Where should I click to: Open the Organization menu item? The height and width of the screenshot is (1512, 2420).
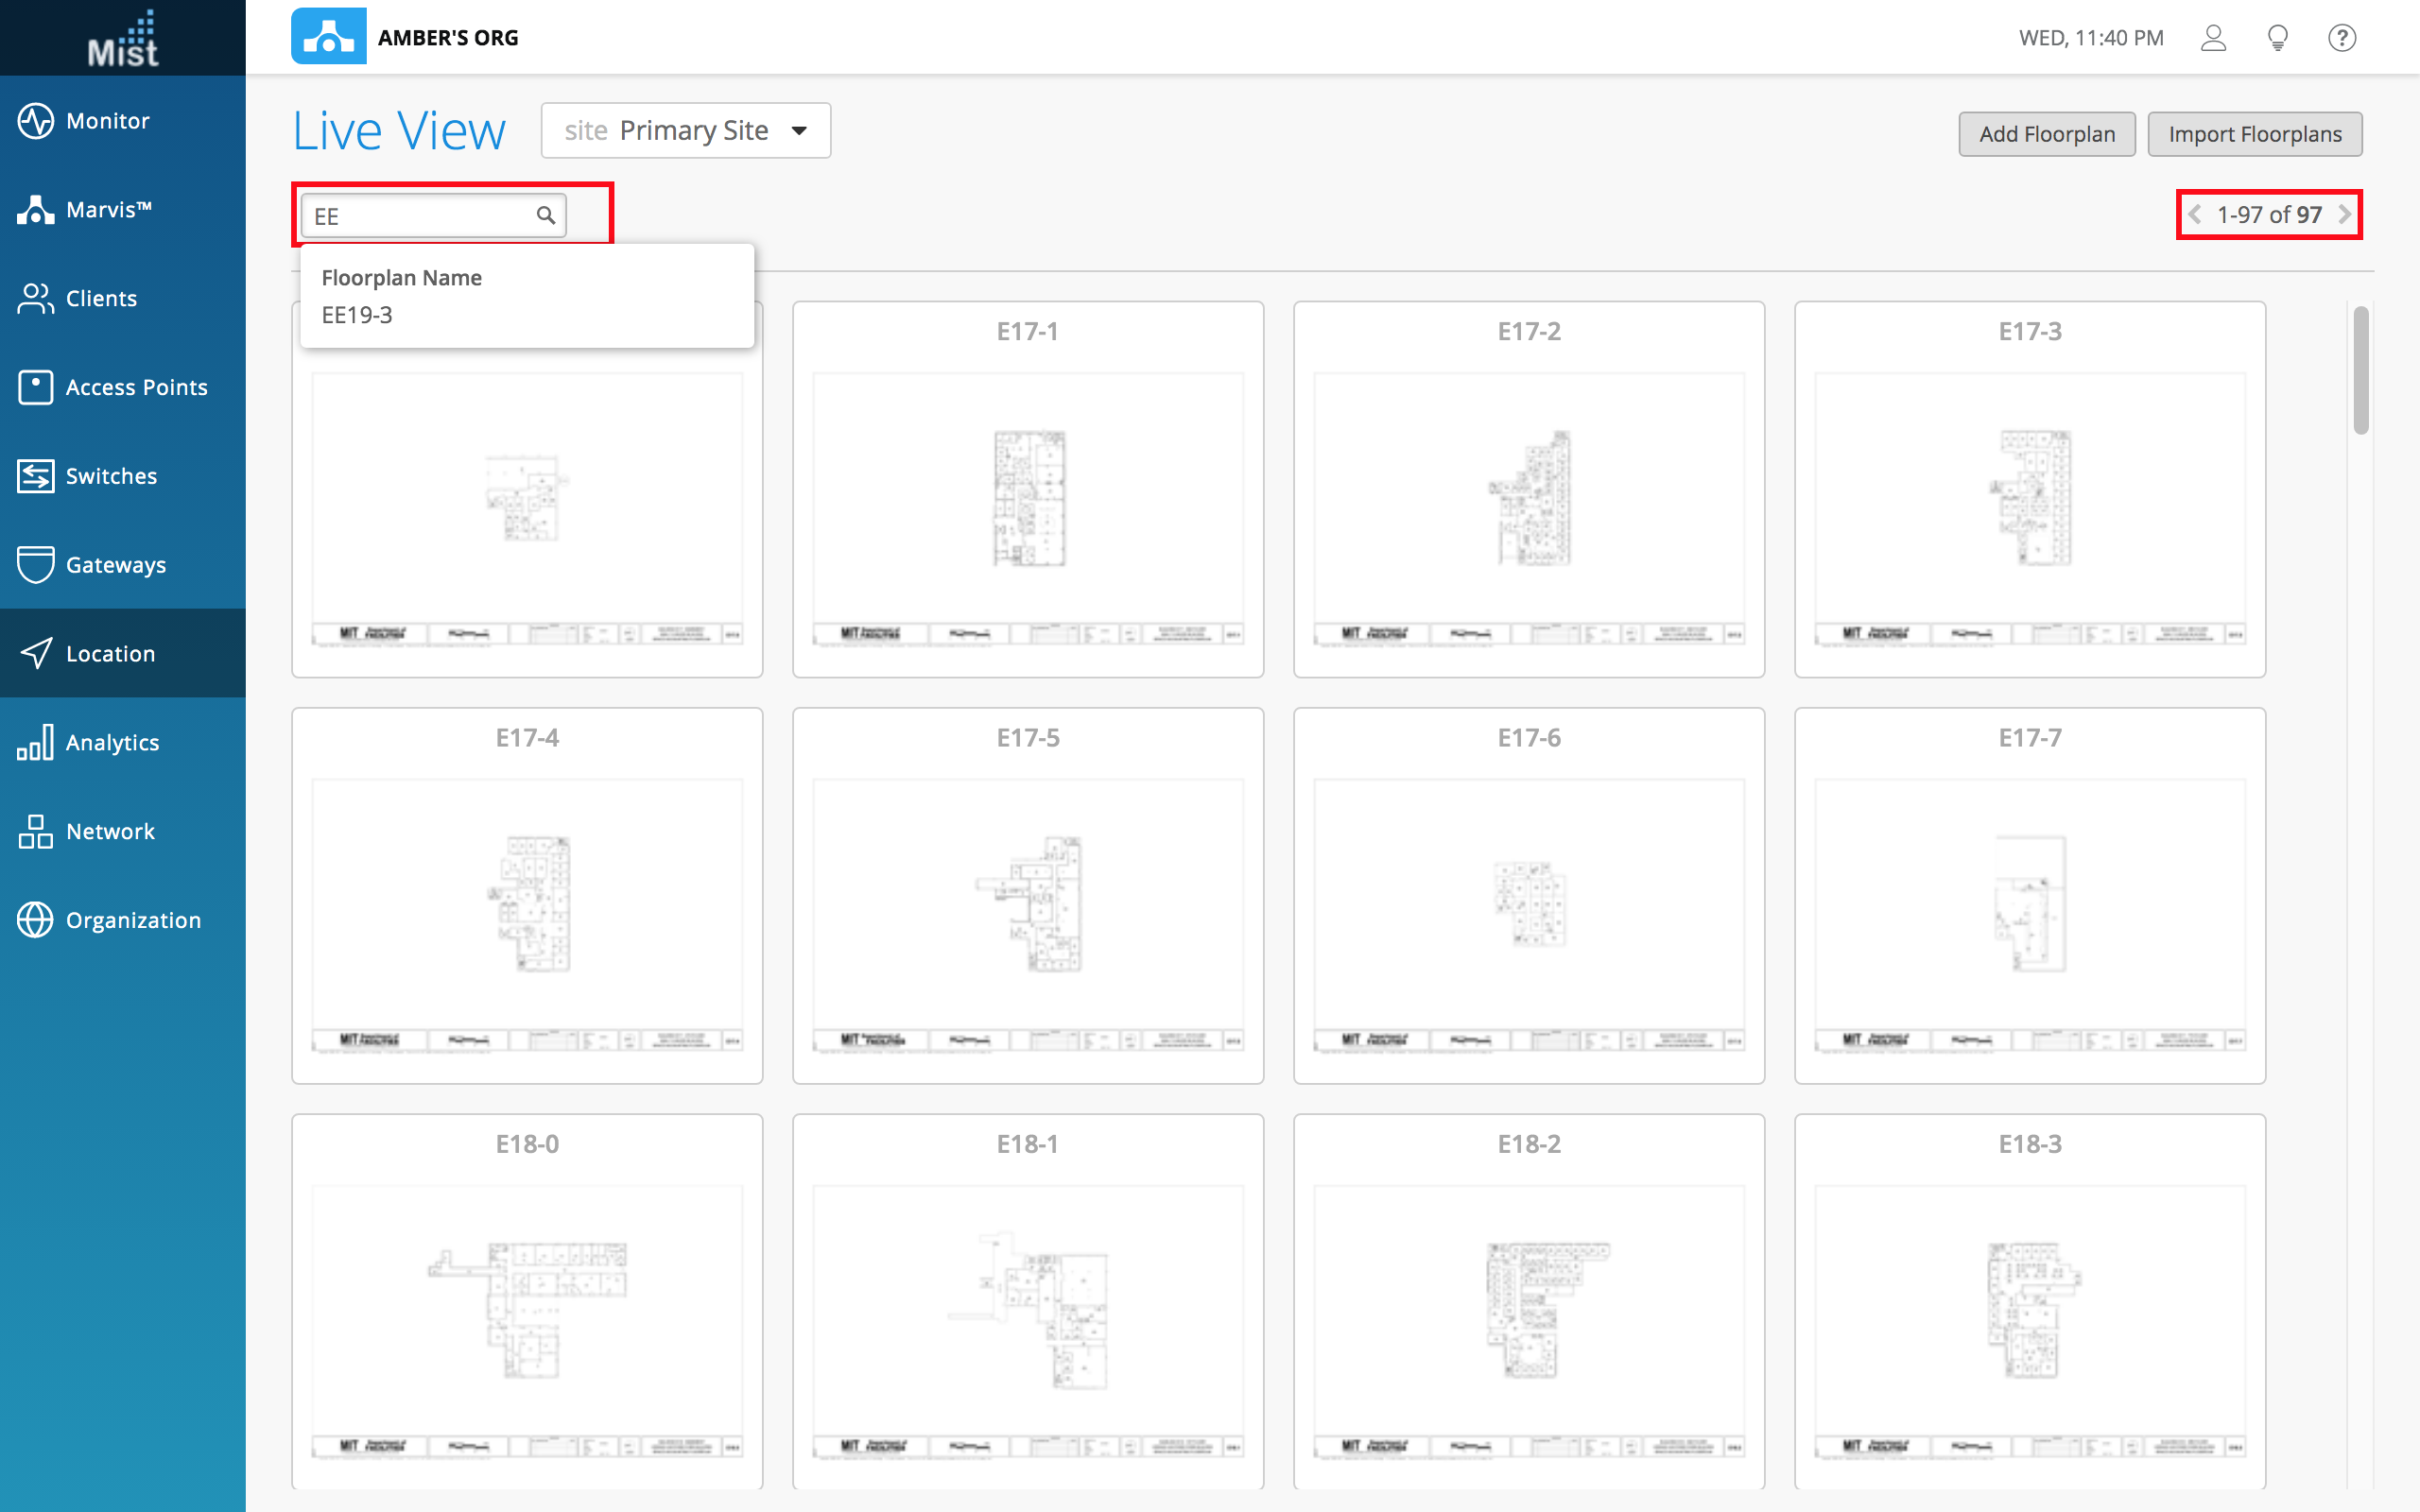click(133, 920)
